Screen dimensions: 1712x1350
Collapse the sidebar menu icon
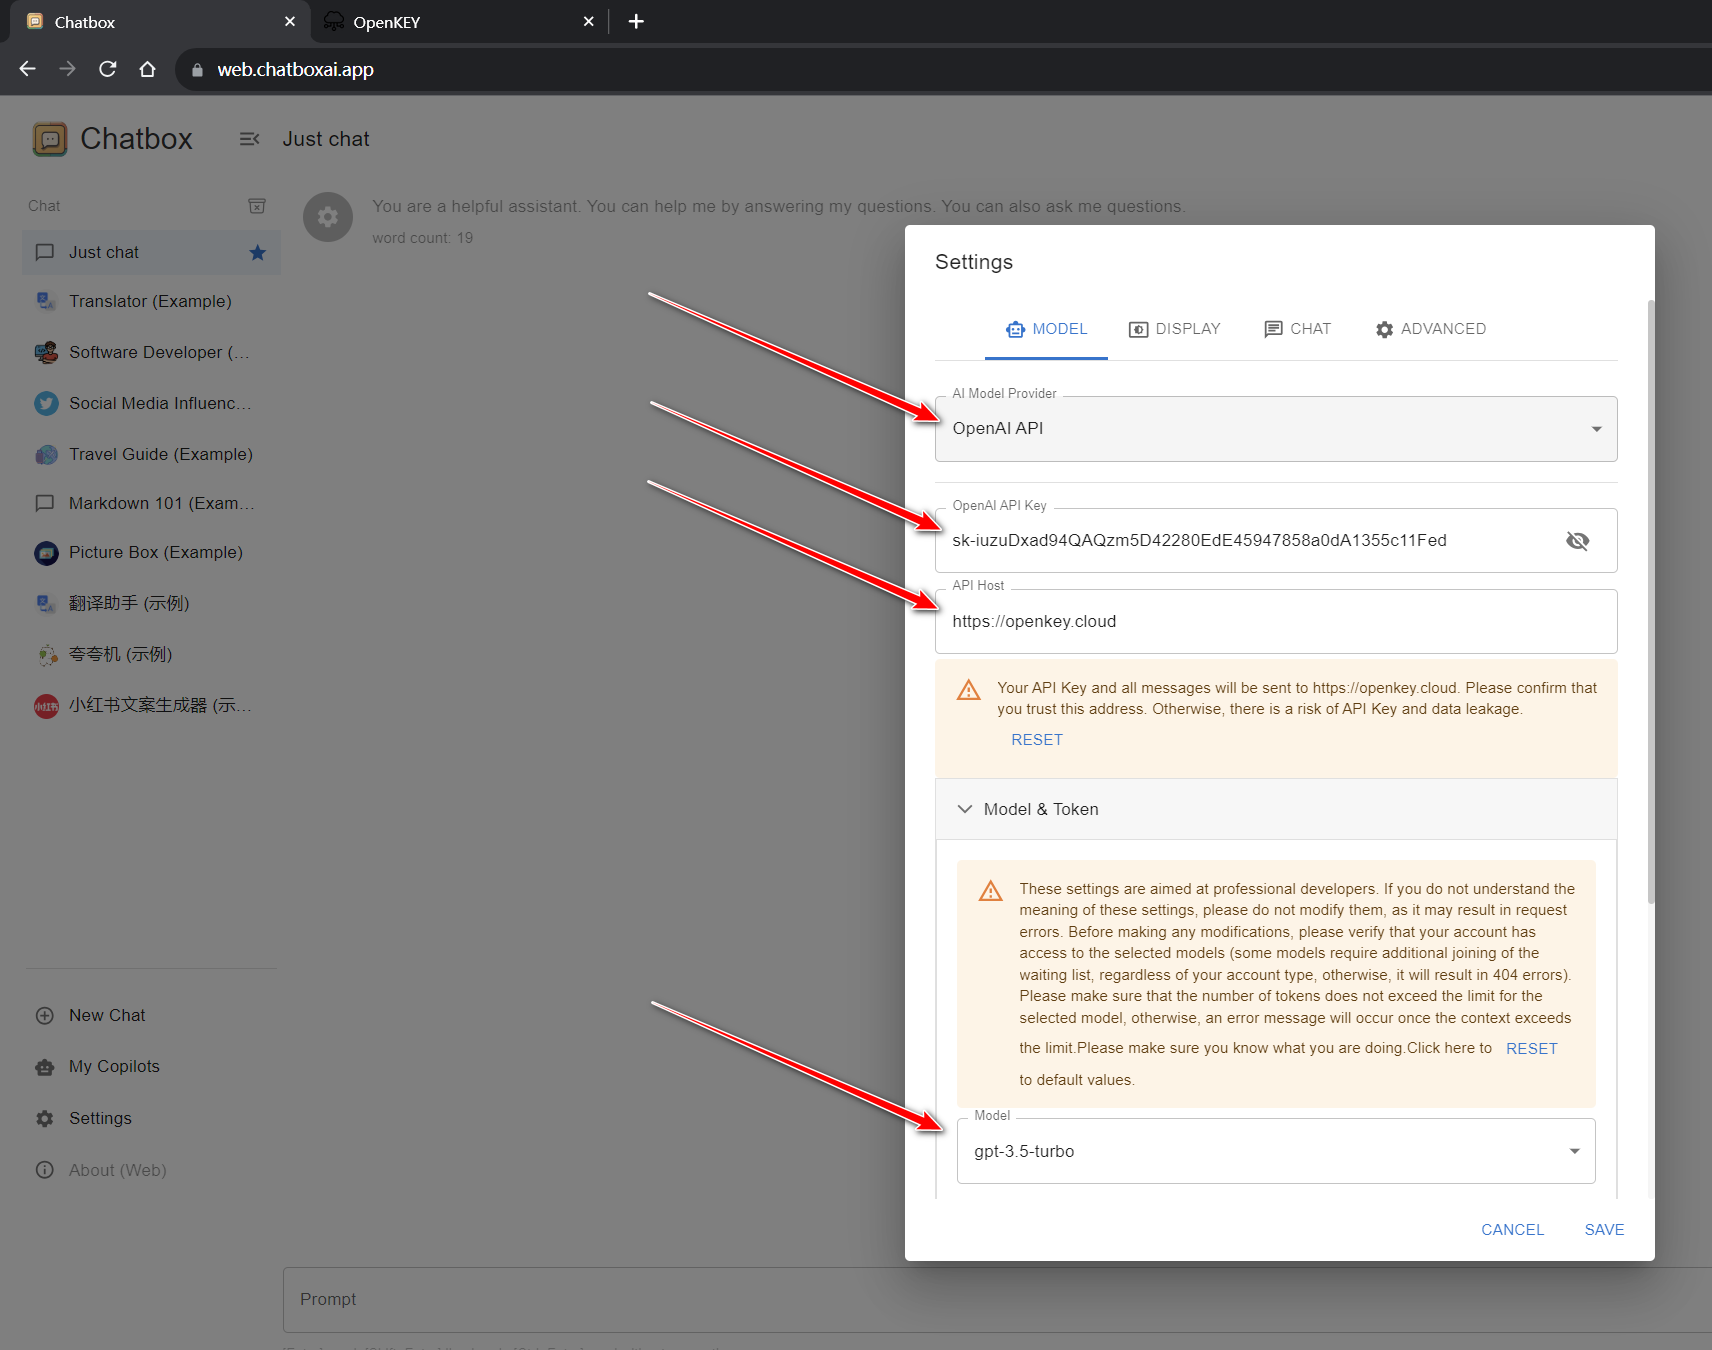249,139
